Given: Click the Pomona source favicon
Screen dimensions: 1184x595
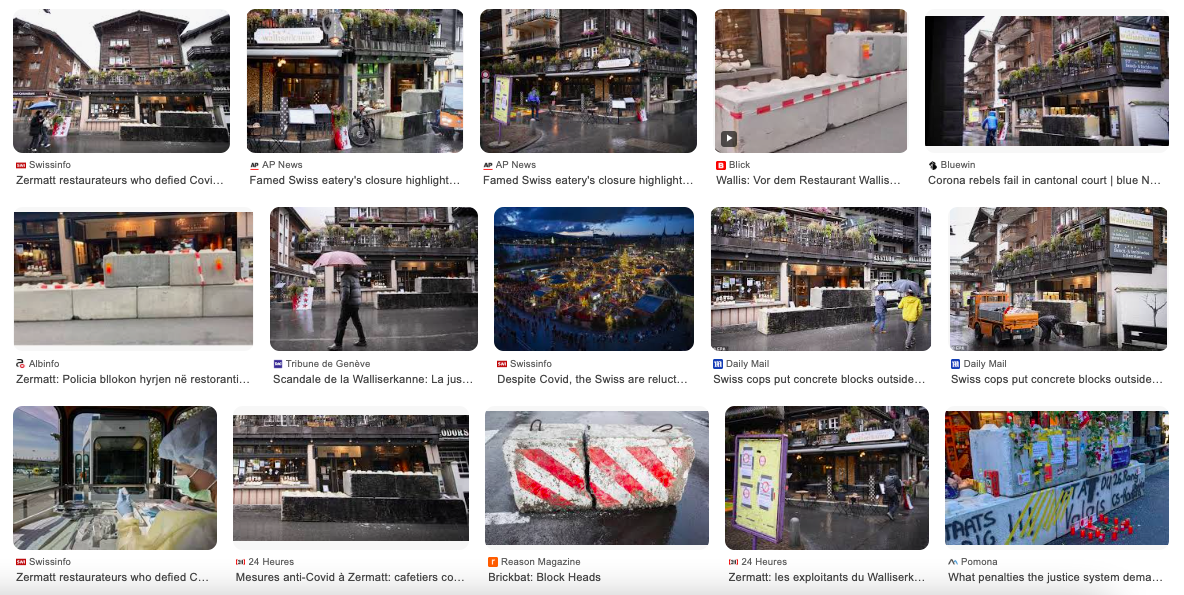Looking at the screenshot, I should point(953,562).
